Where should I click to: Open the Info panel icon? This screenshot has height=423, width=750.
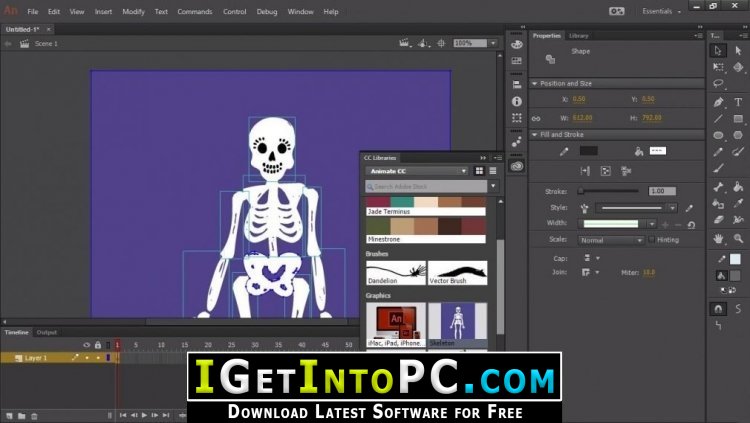click(517, 101)
